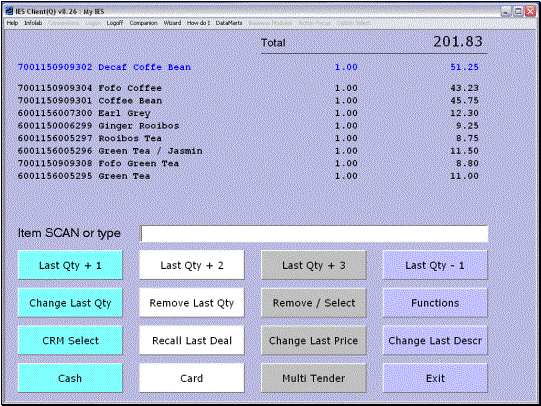Click the IES Client title bar icon
The height and width of the screenshot is (406, 541).
(9, 11)
